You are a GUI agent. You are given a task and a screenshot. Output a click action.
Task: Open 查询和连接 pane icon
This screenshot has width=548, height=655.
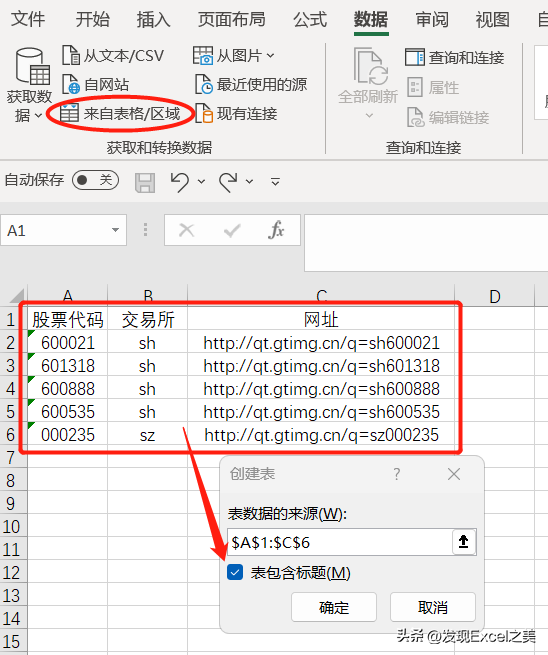415,57
